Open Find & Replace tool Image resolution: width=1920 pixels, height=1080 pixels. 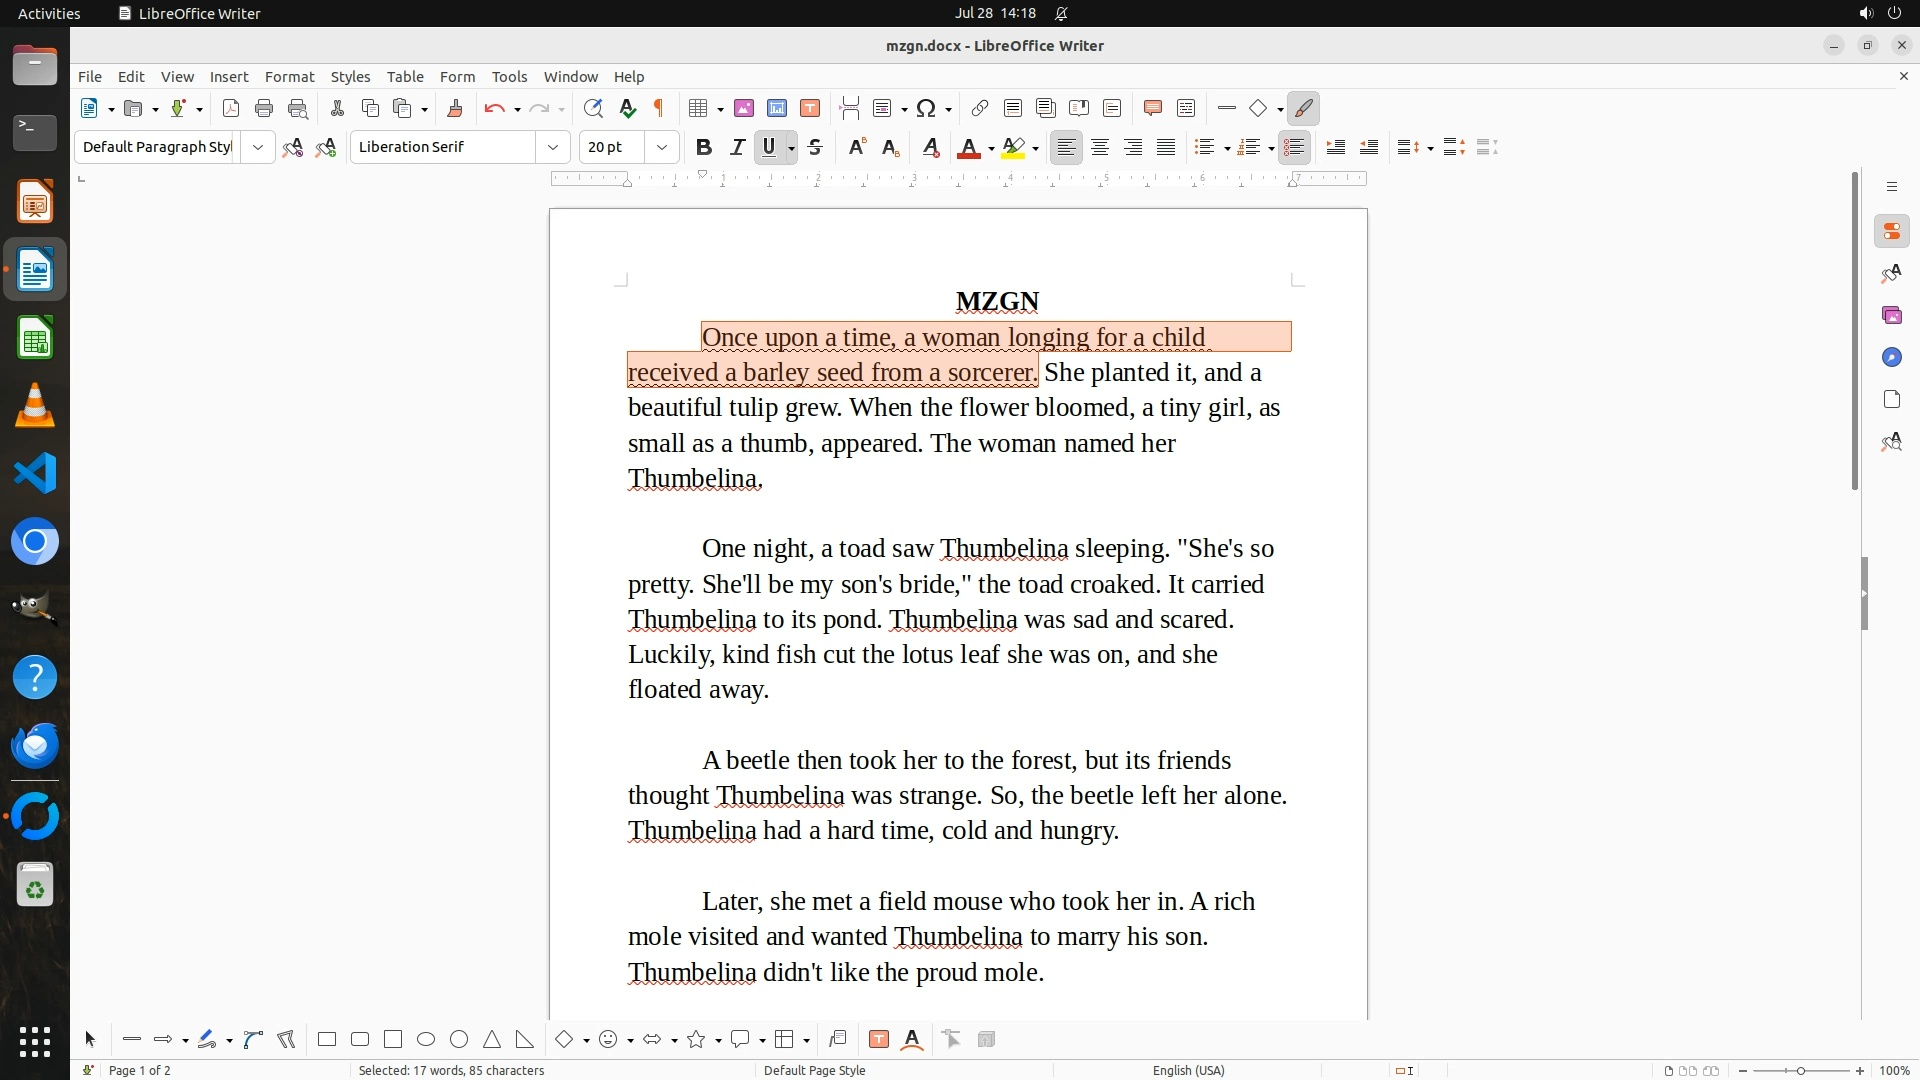(593, 109)
